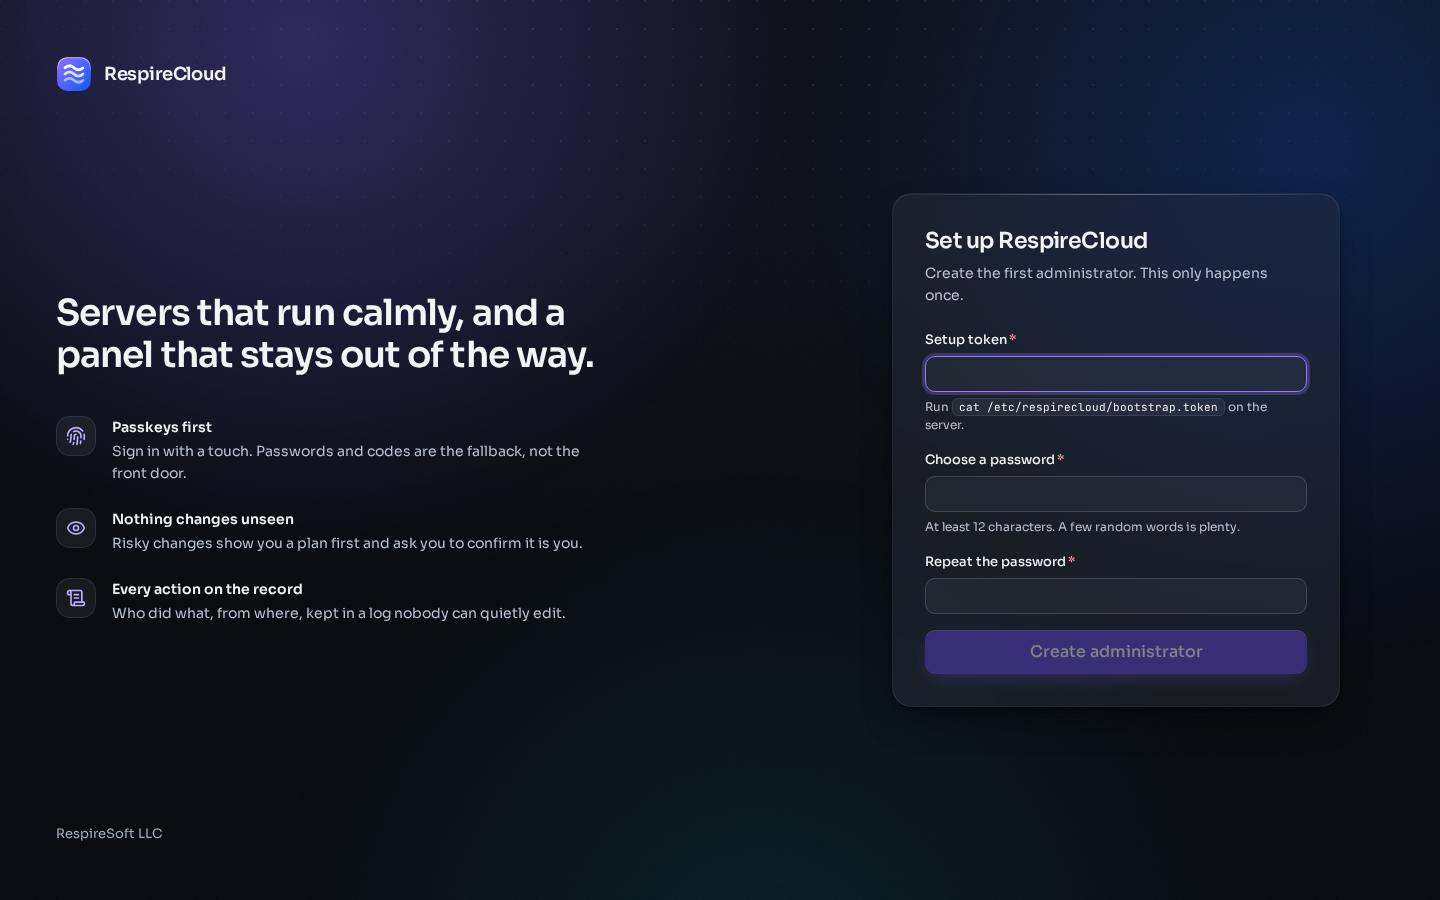Click the Risky changes show you a plan text
Image resolution: width=1440 pixels, height=900 pixels.
tap(347, 543)
